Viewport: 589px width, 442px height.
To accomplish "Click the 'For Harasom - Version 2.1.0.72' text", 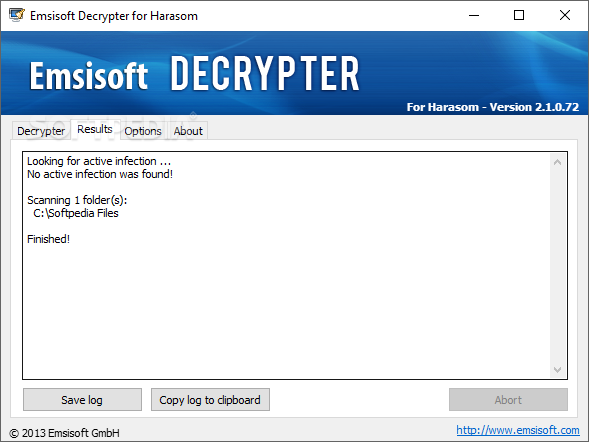I will click(x=492, y=107).
